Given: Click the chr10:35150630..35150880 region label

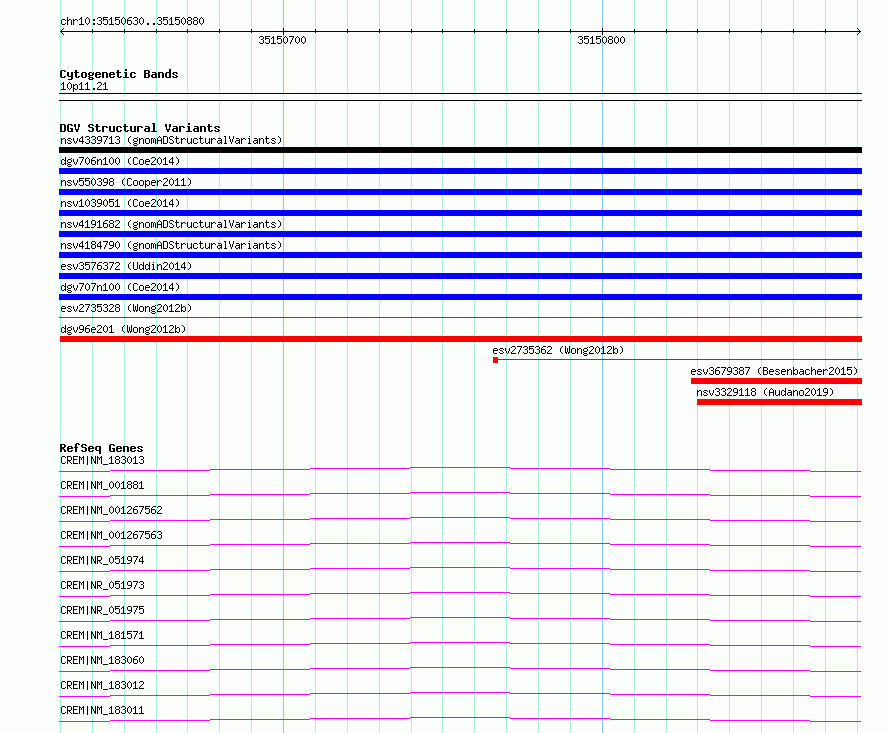Looking at the screenshot, I should coord(132,21).
